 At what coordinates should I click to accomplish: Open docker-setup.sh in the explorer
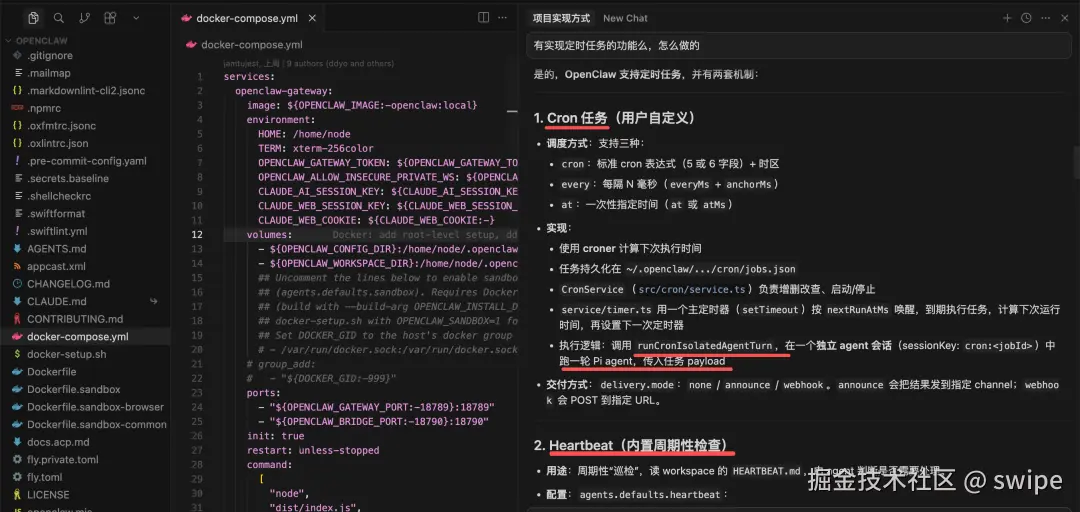67,354
